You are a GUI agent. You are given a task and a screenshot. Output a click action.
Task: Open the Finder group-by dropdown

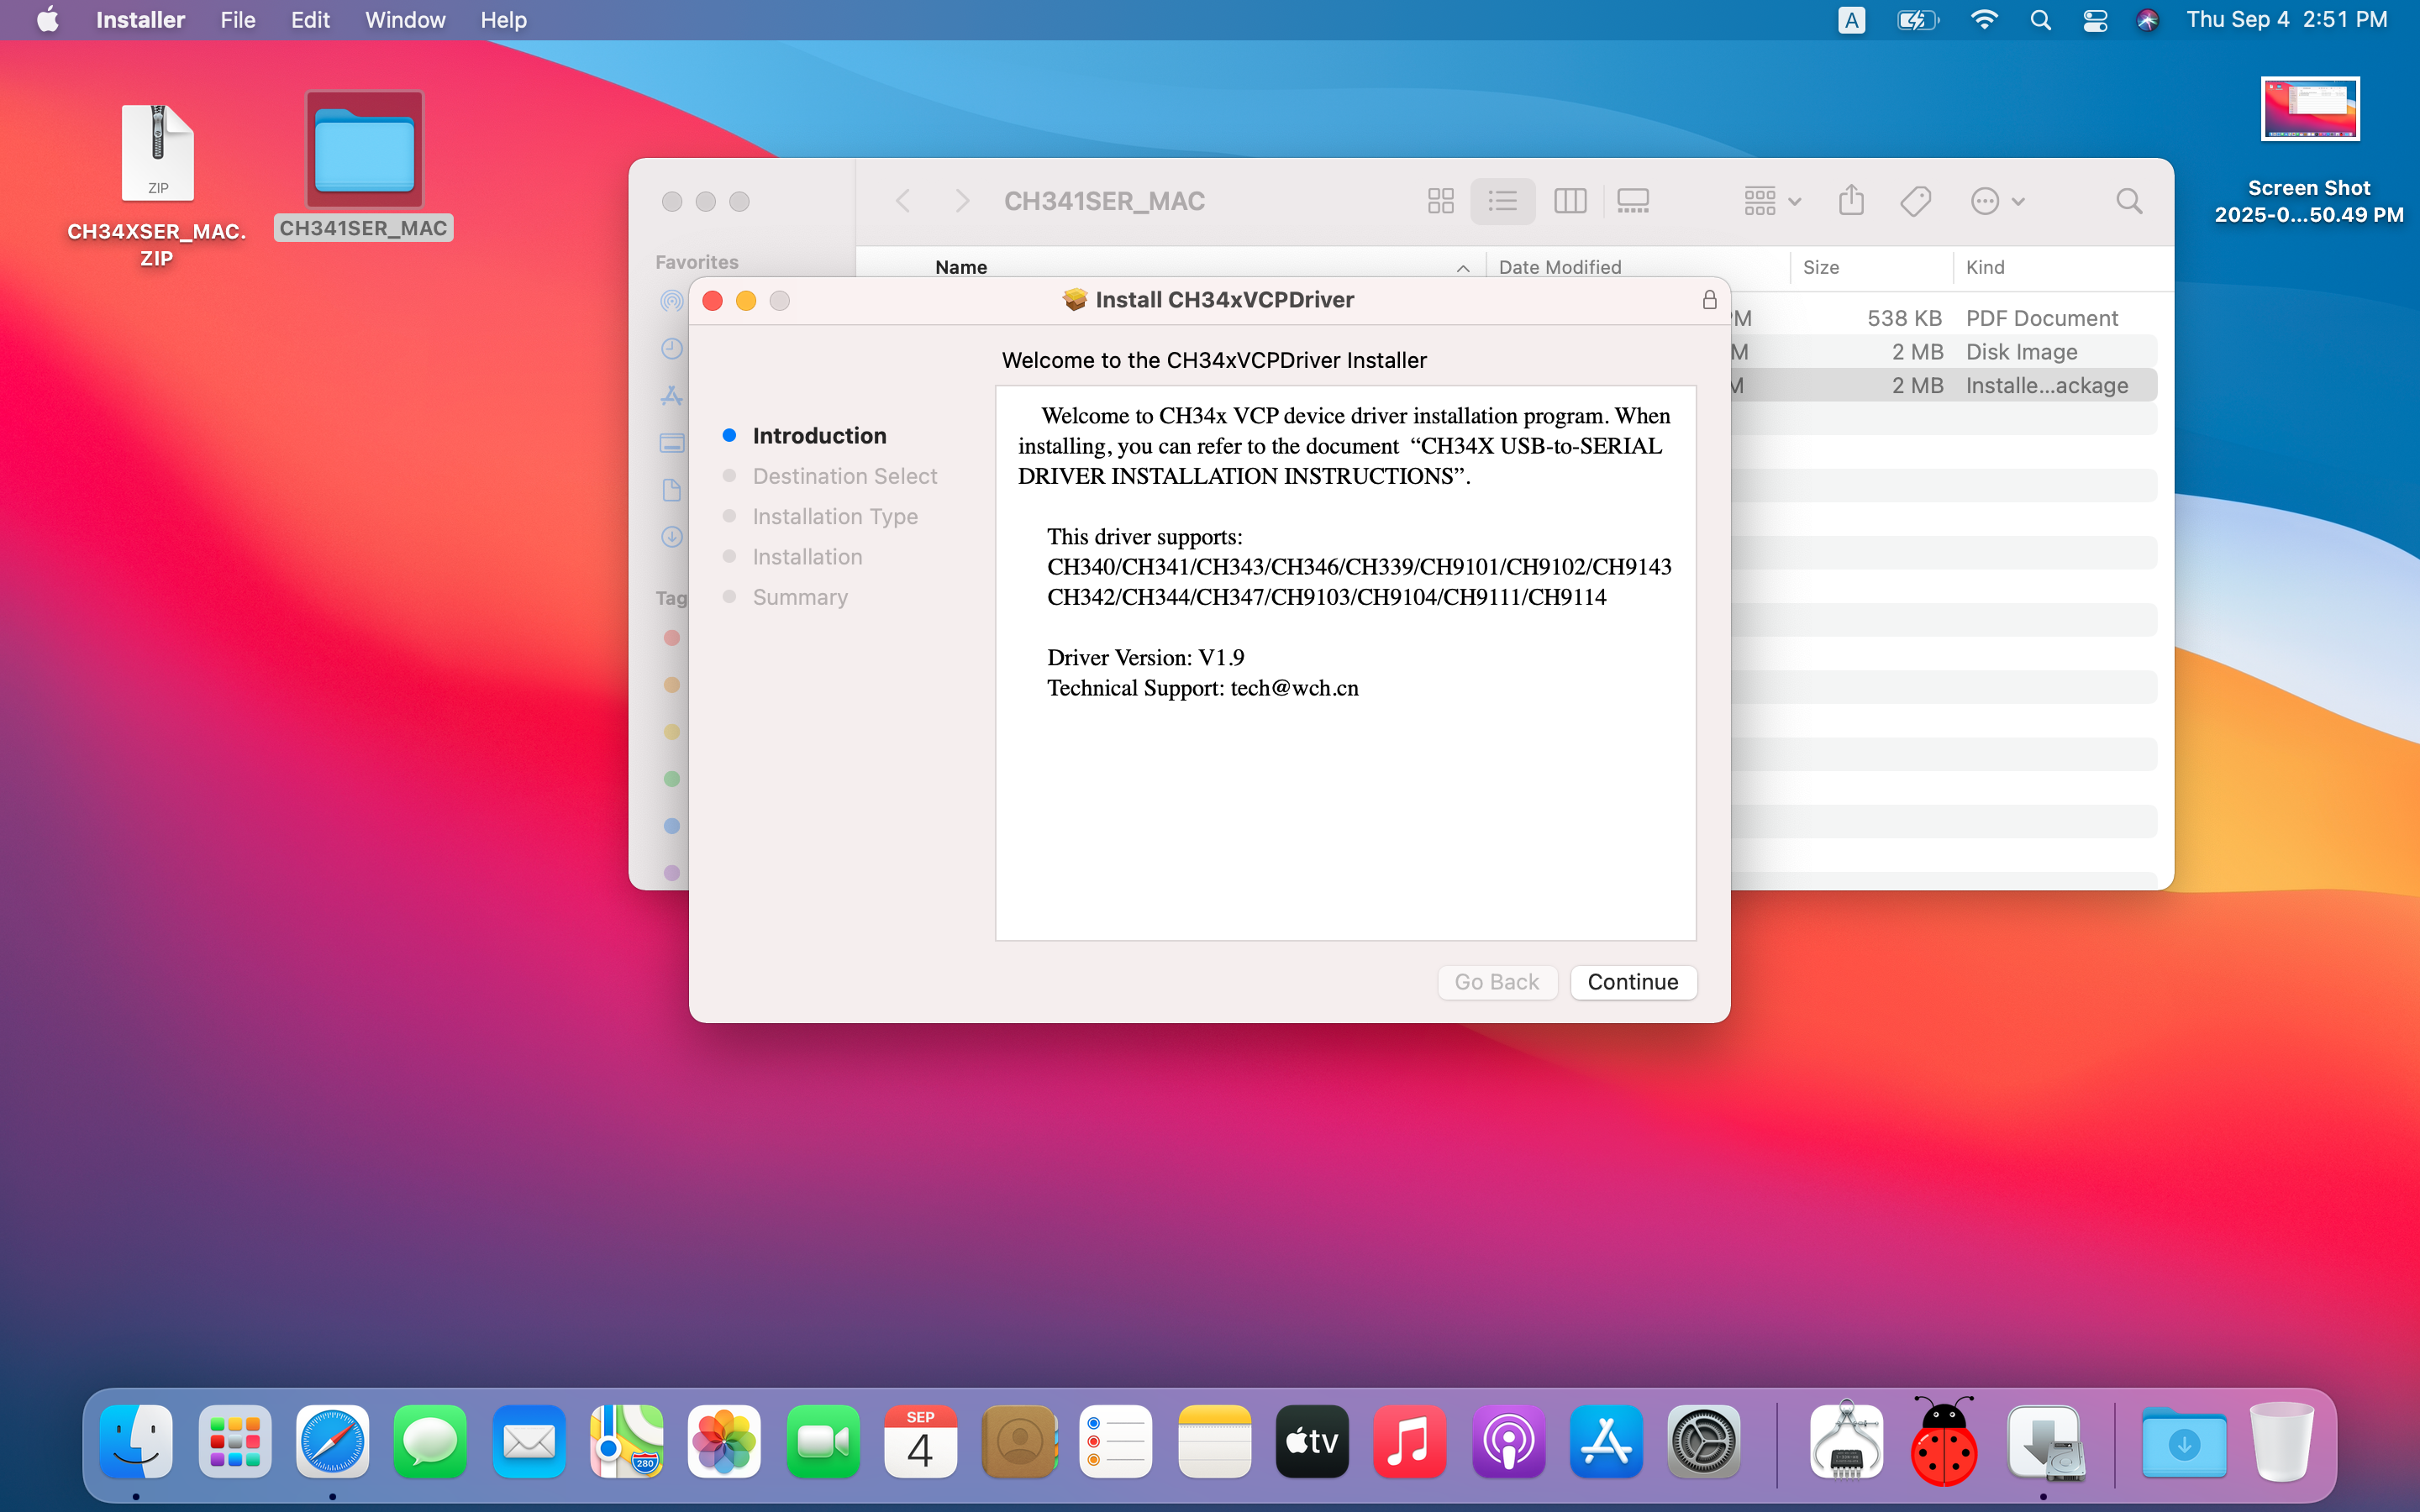(1772, 201)
